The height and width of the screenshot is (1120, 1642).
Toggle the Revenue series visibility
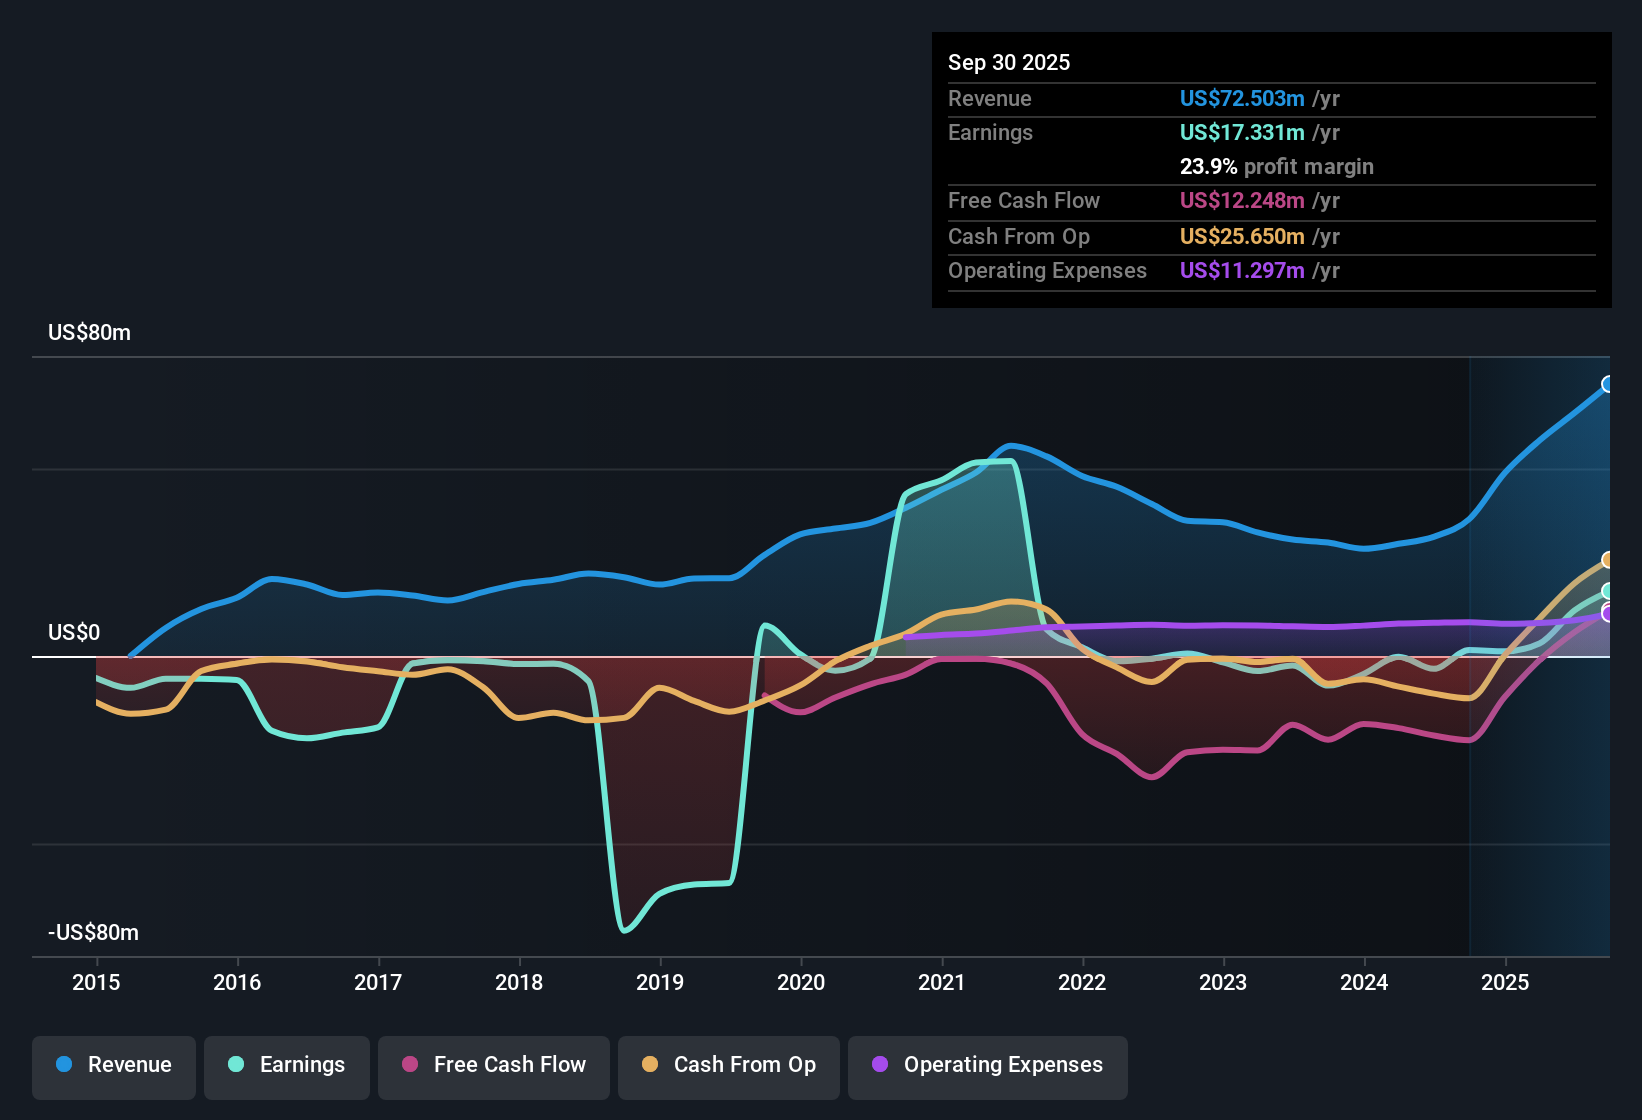(x=113, y=1065)
